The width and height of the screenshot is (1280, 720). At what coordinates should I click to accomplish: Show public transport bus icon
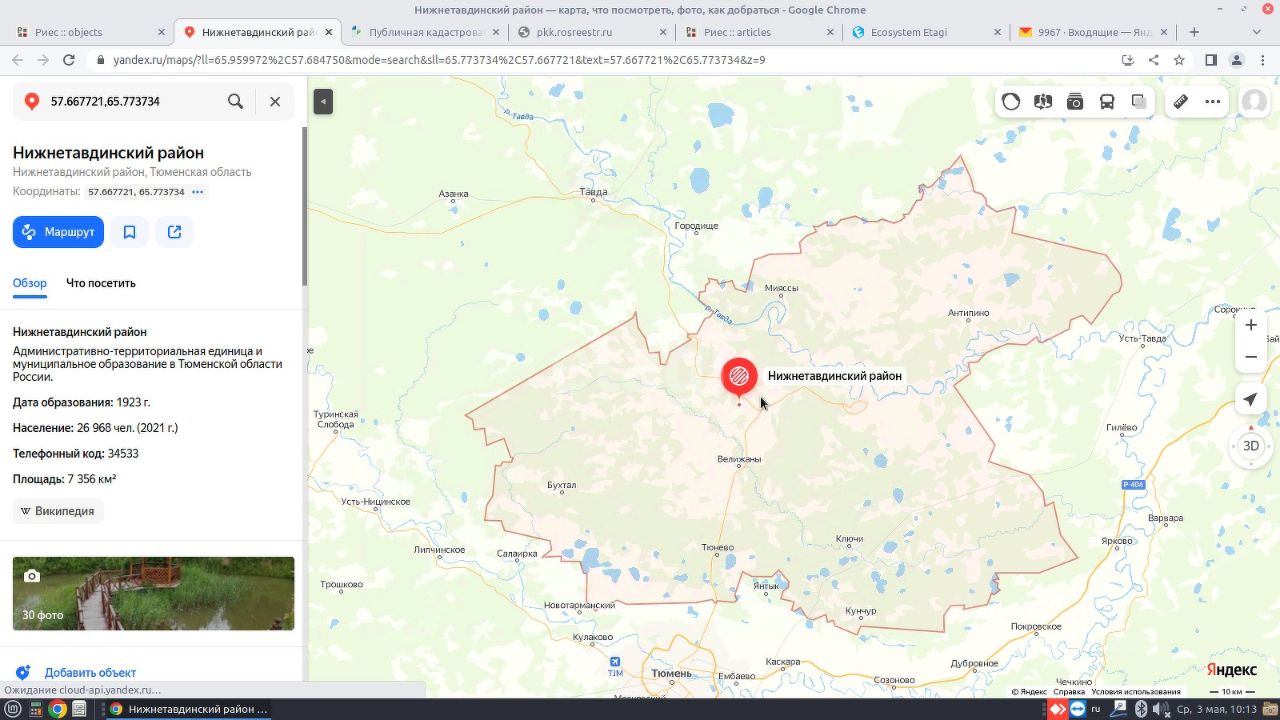pyautogui.click(x=1107, y=101)
